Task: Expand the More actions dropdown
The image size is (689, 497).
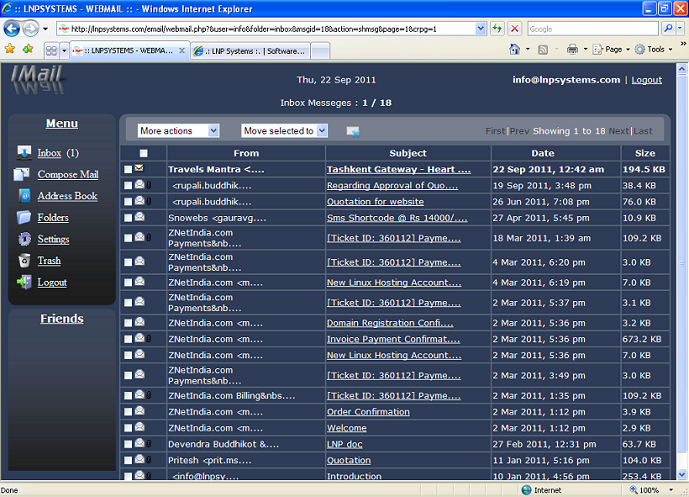Action: [x=178, y=131]
